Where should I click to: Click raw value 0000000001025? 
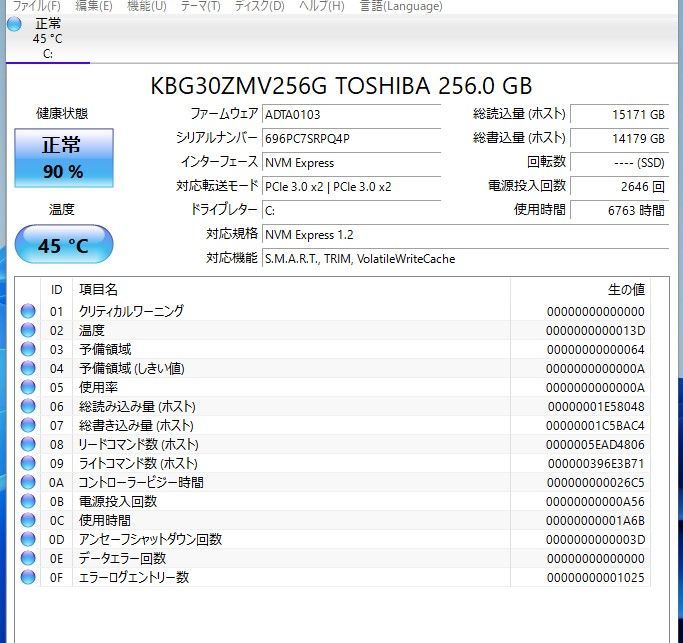point(595,578)
